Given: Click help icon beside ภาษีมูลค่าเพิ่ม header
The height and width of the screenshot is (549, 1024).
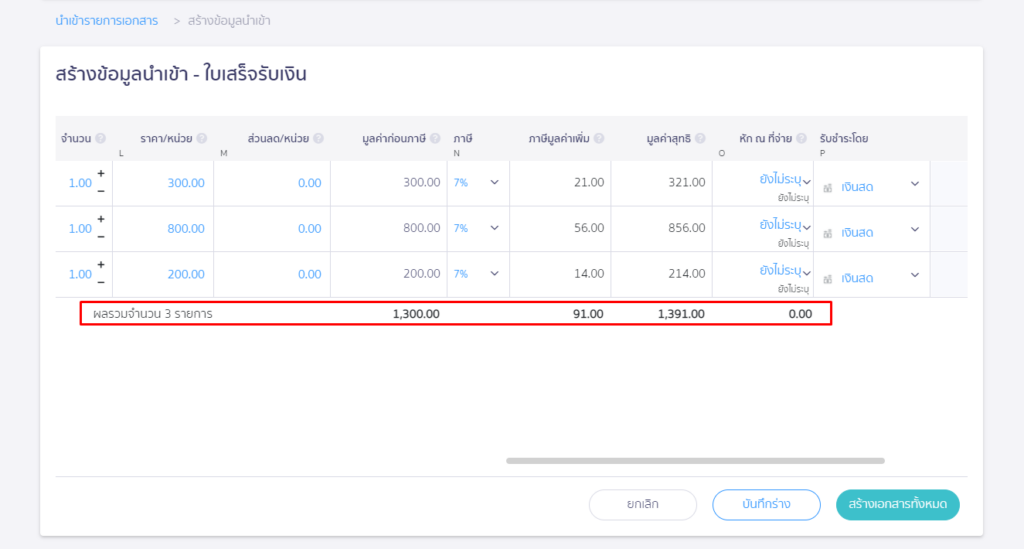Looking at the screenshot, I should coord(599,138).
